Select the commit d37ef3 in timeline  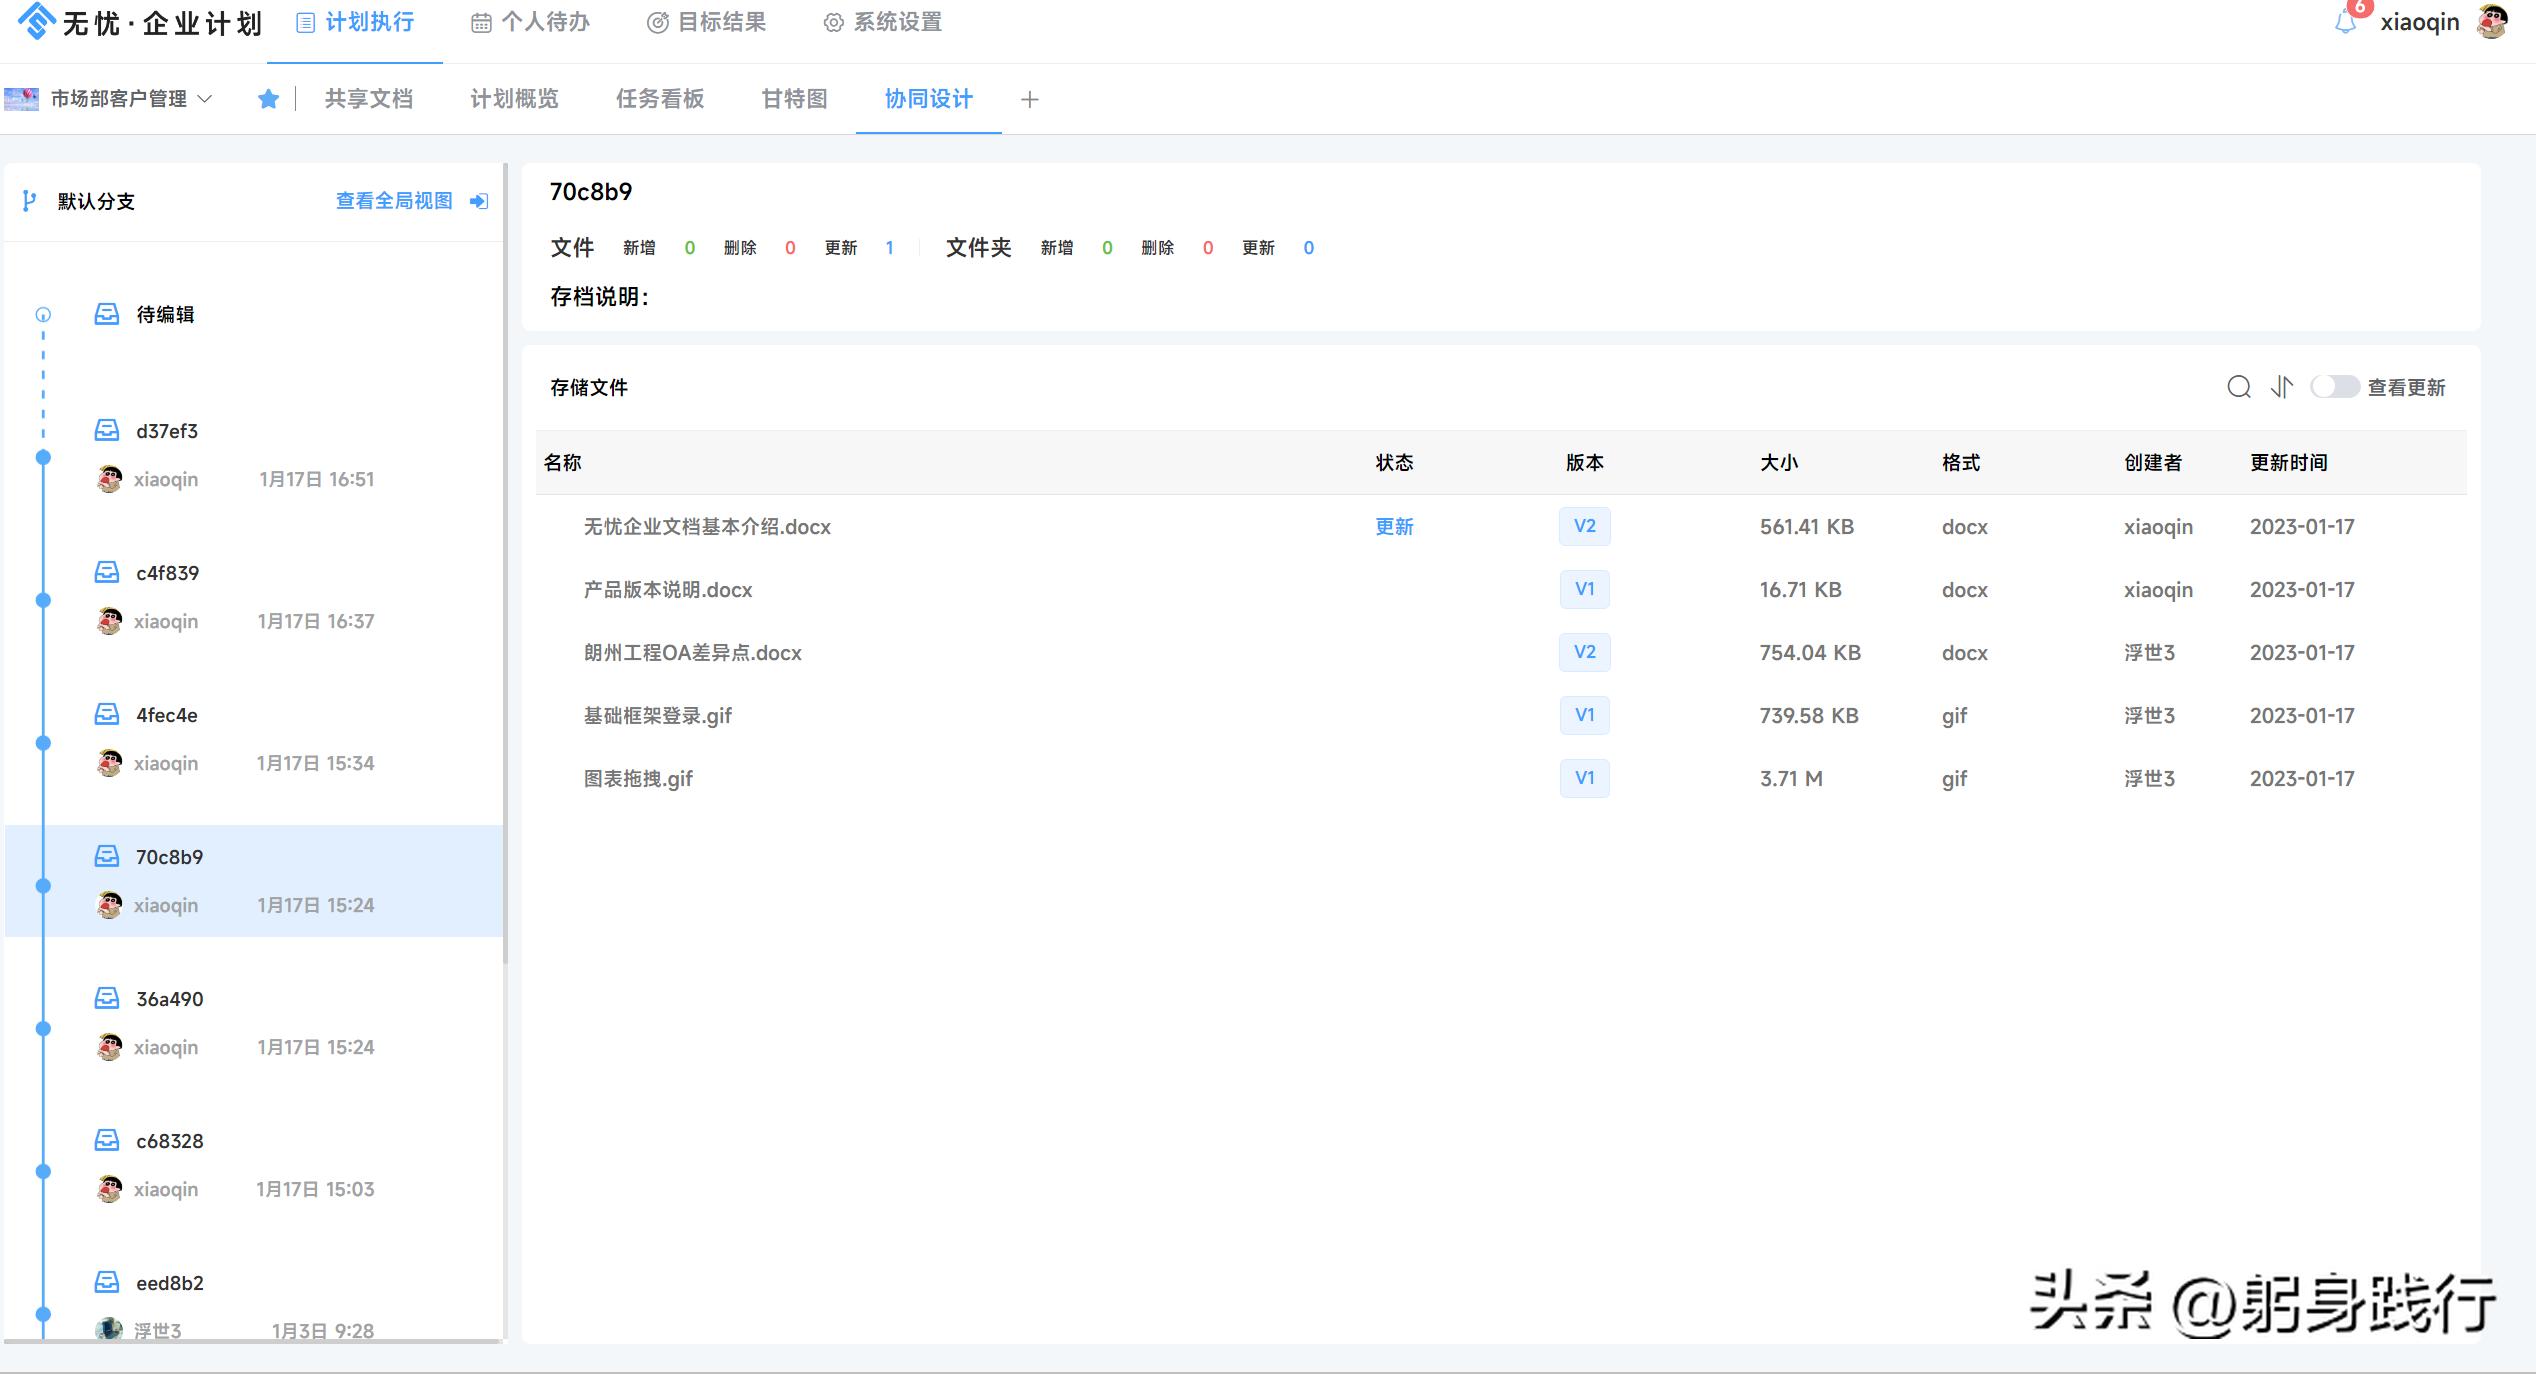point(167,431)
